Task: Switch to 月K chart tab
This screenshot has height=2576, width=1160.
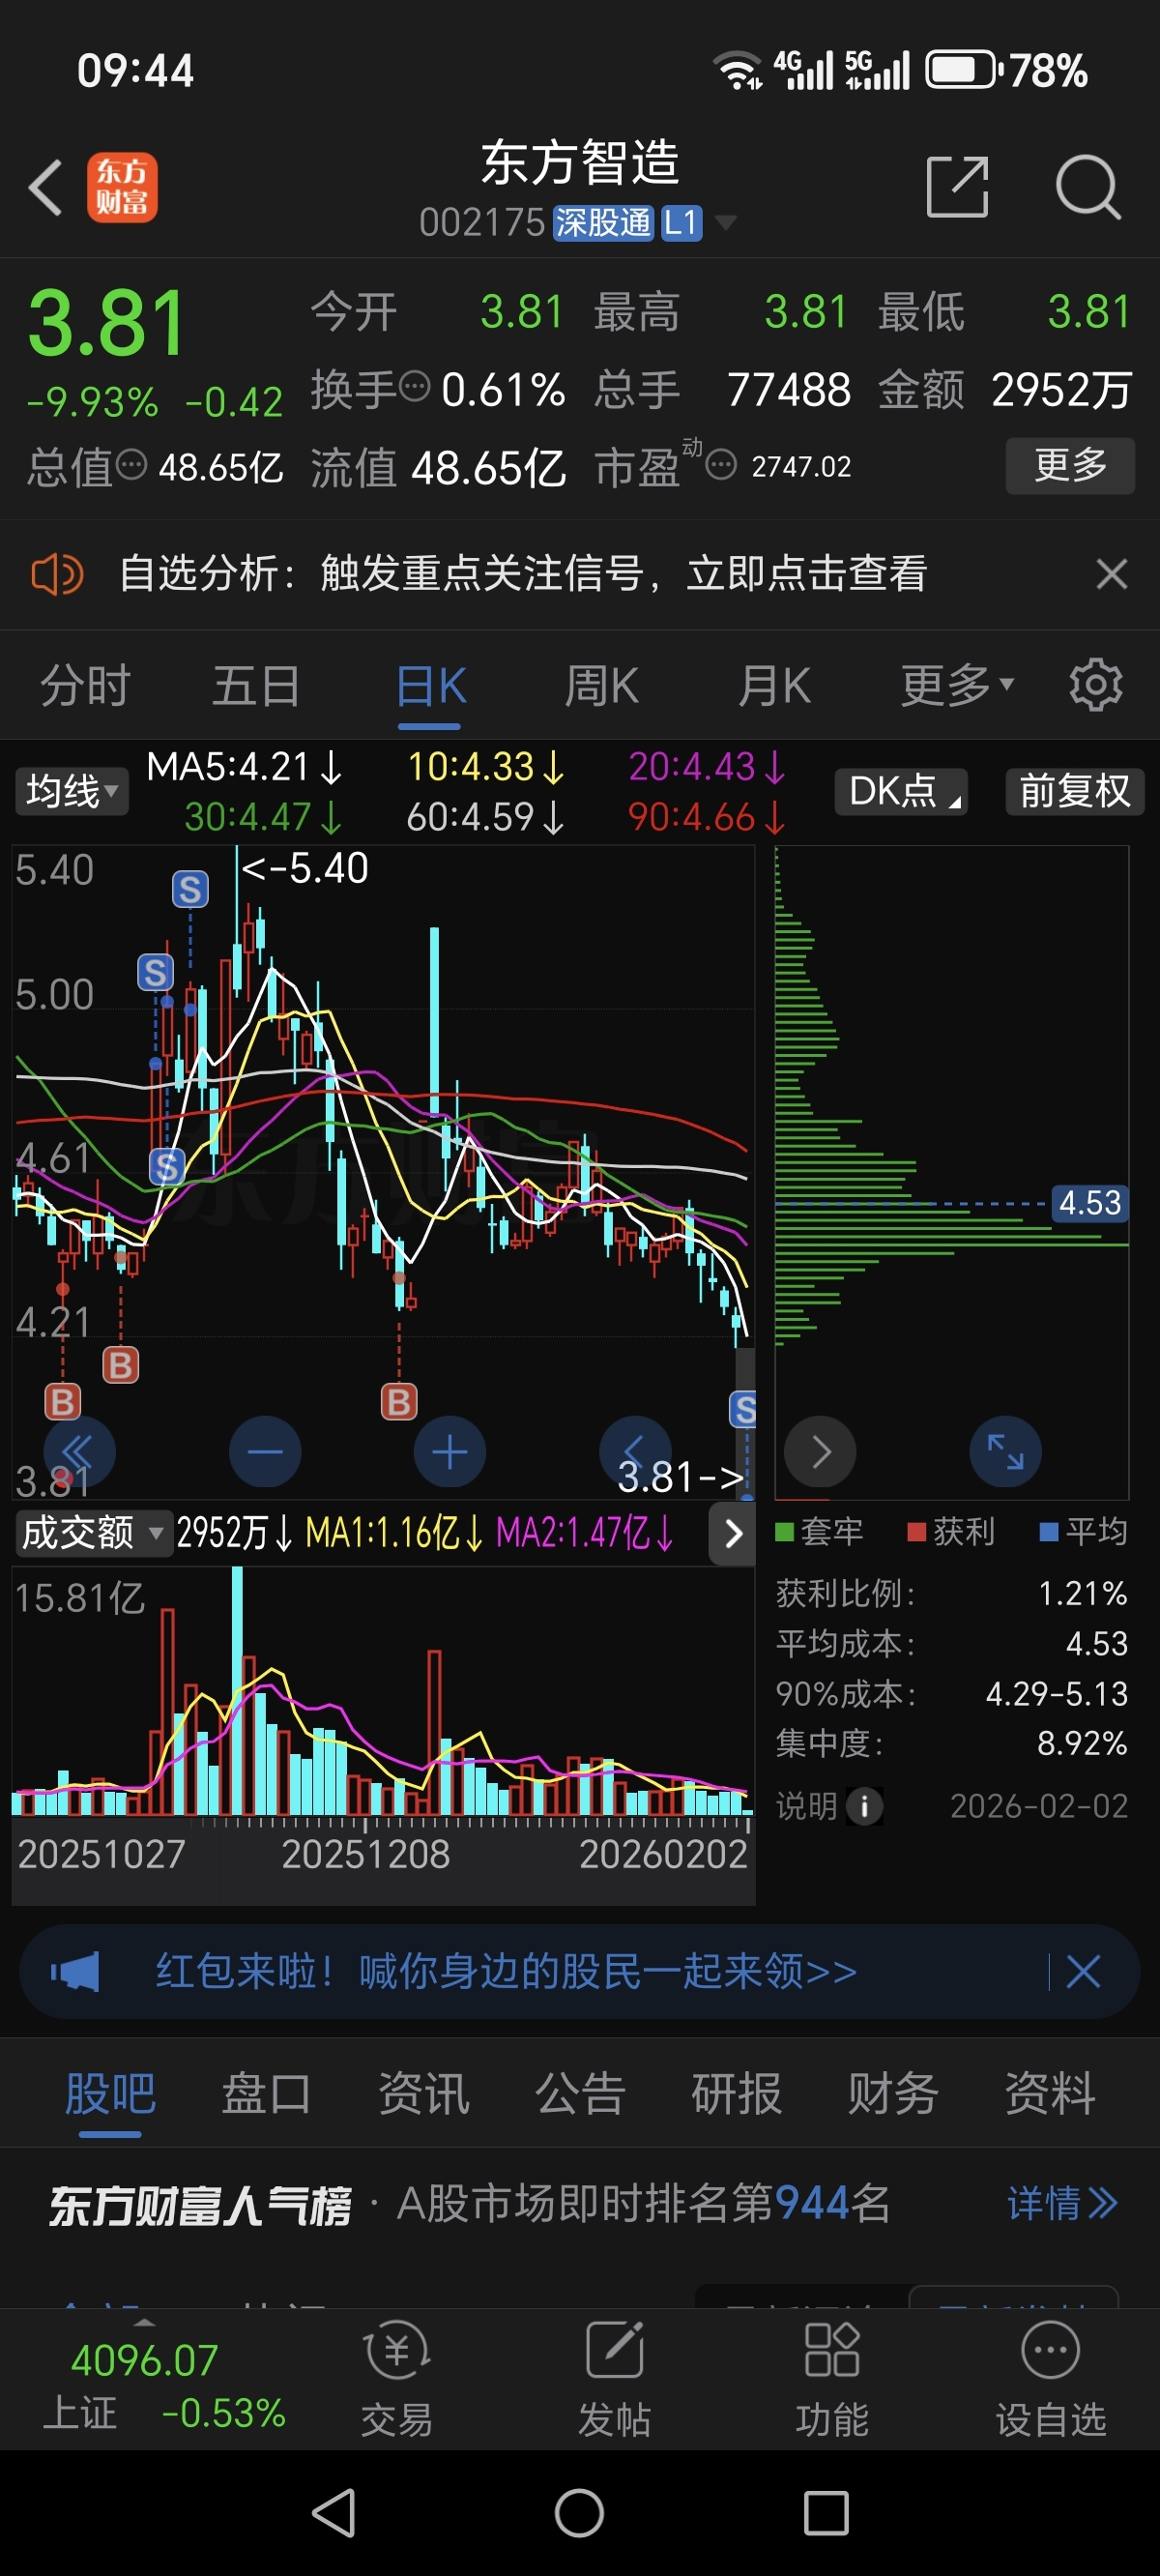Action: 774,685
